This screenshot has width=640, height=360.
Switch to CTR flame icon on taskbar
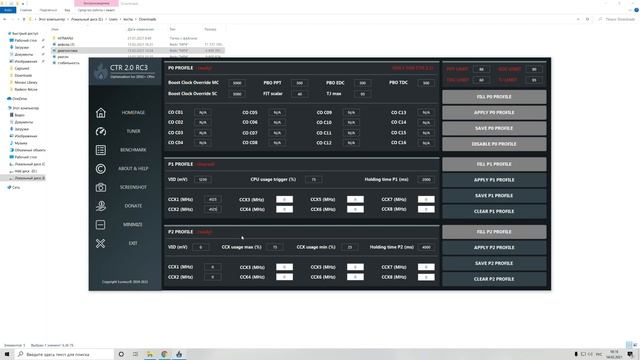click(x=179, y=354)
